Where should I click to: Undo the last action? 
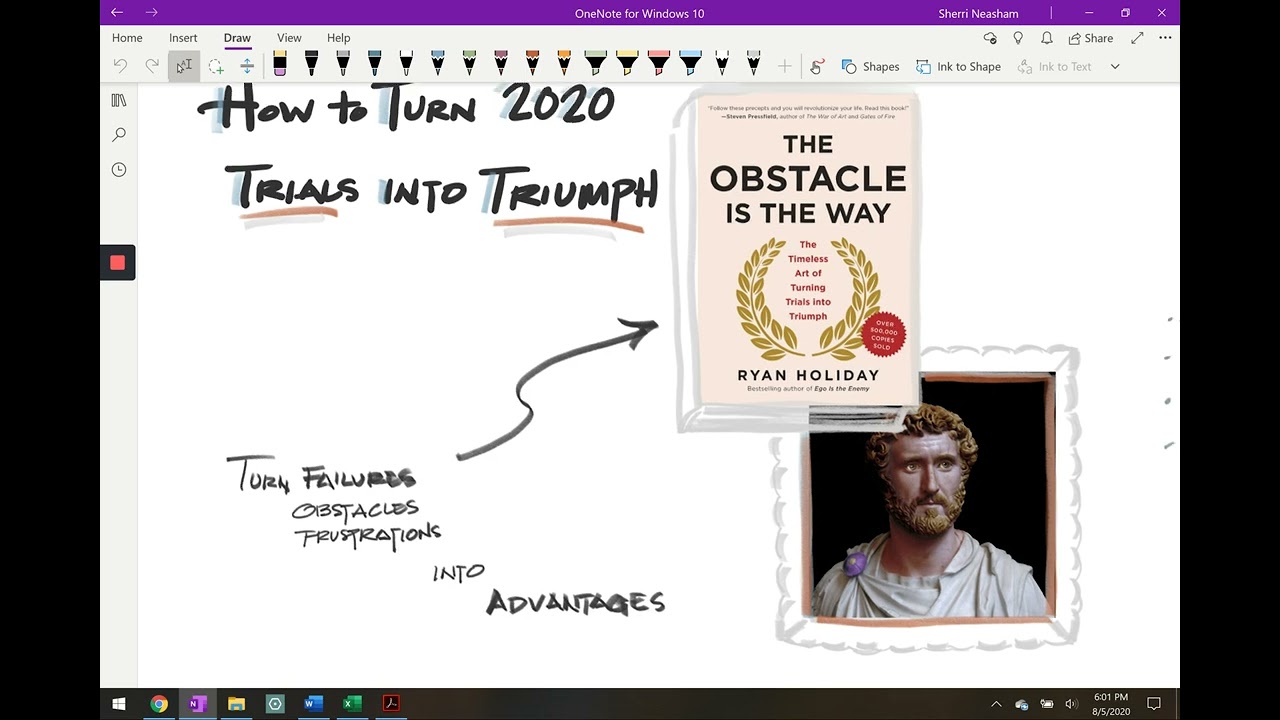120,66
